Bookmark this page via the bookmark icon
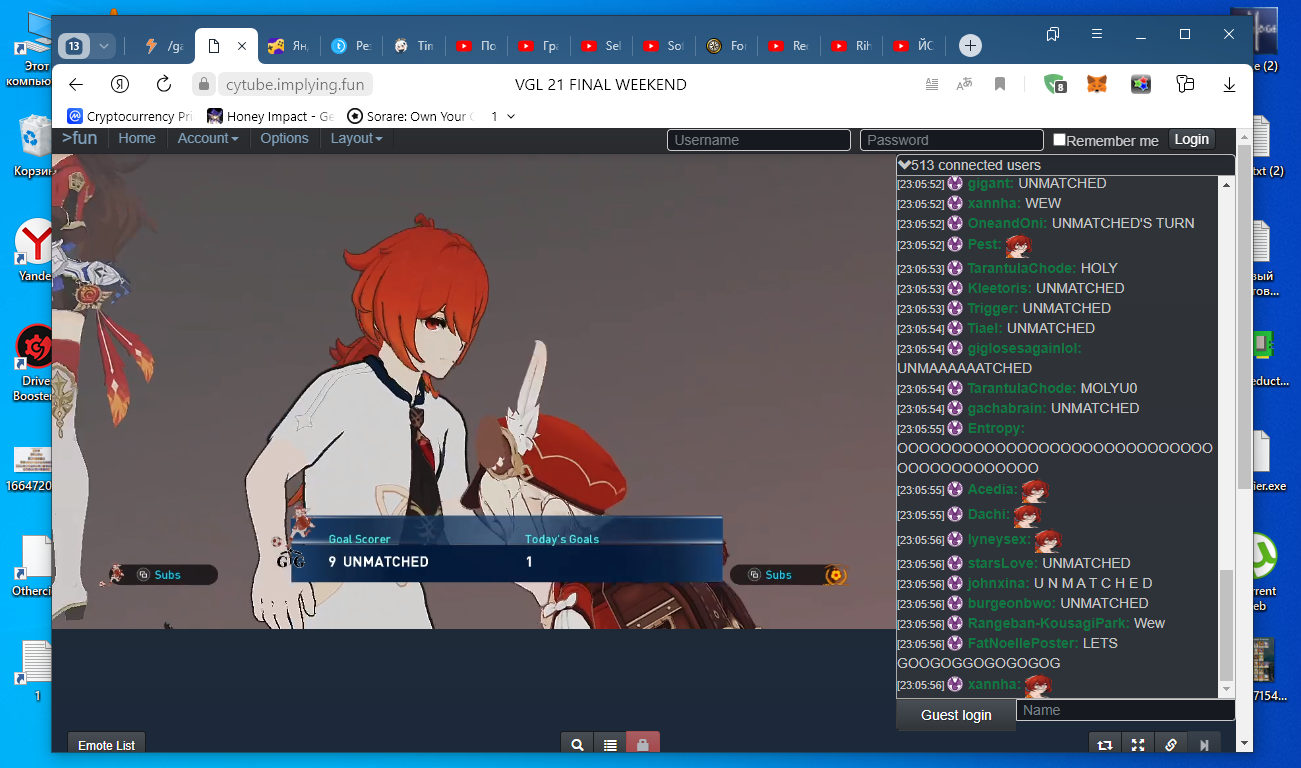This screenshot has height=768, width=1301. [999, 84]
